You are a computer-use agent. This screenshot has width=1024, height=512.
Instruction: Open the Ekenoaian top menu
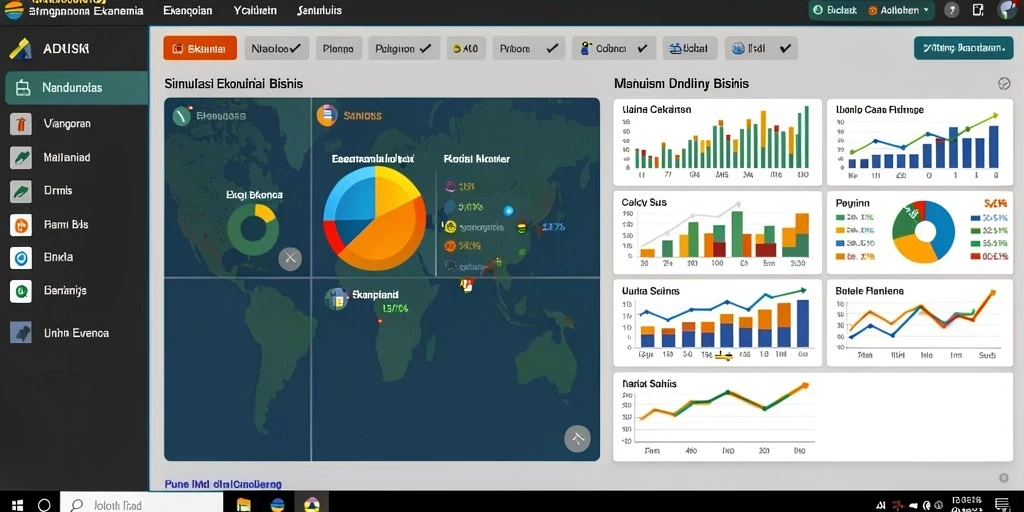[187, 10]
